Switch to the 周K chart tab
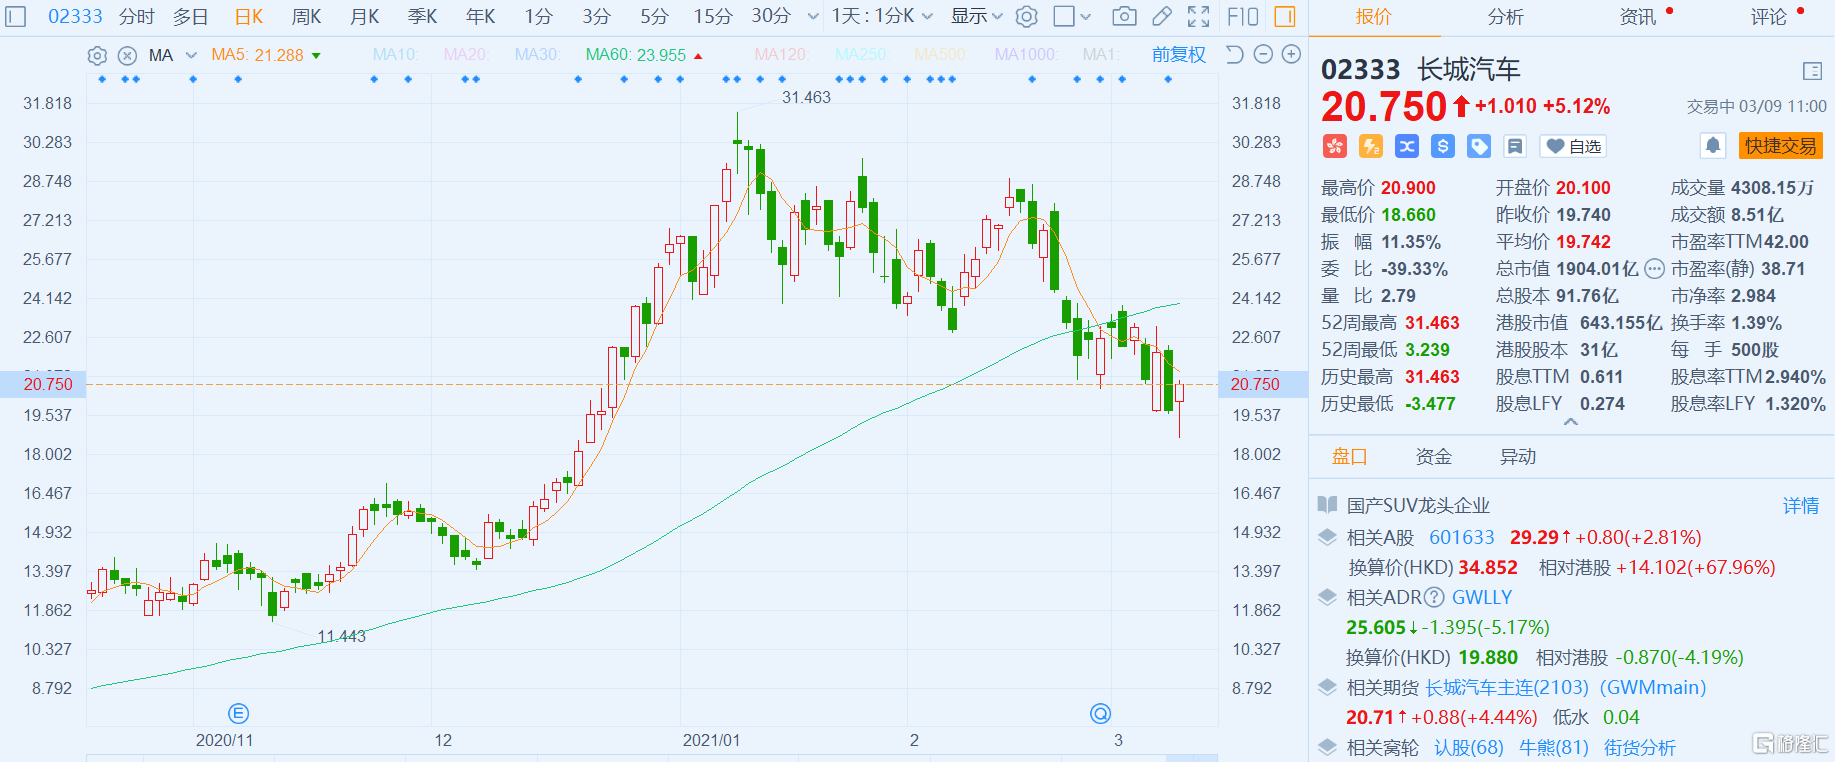This screenshot has width=1835, height=762. point(306,16)
